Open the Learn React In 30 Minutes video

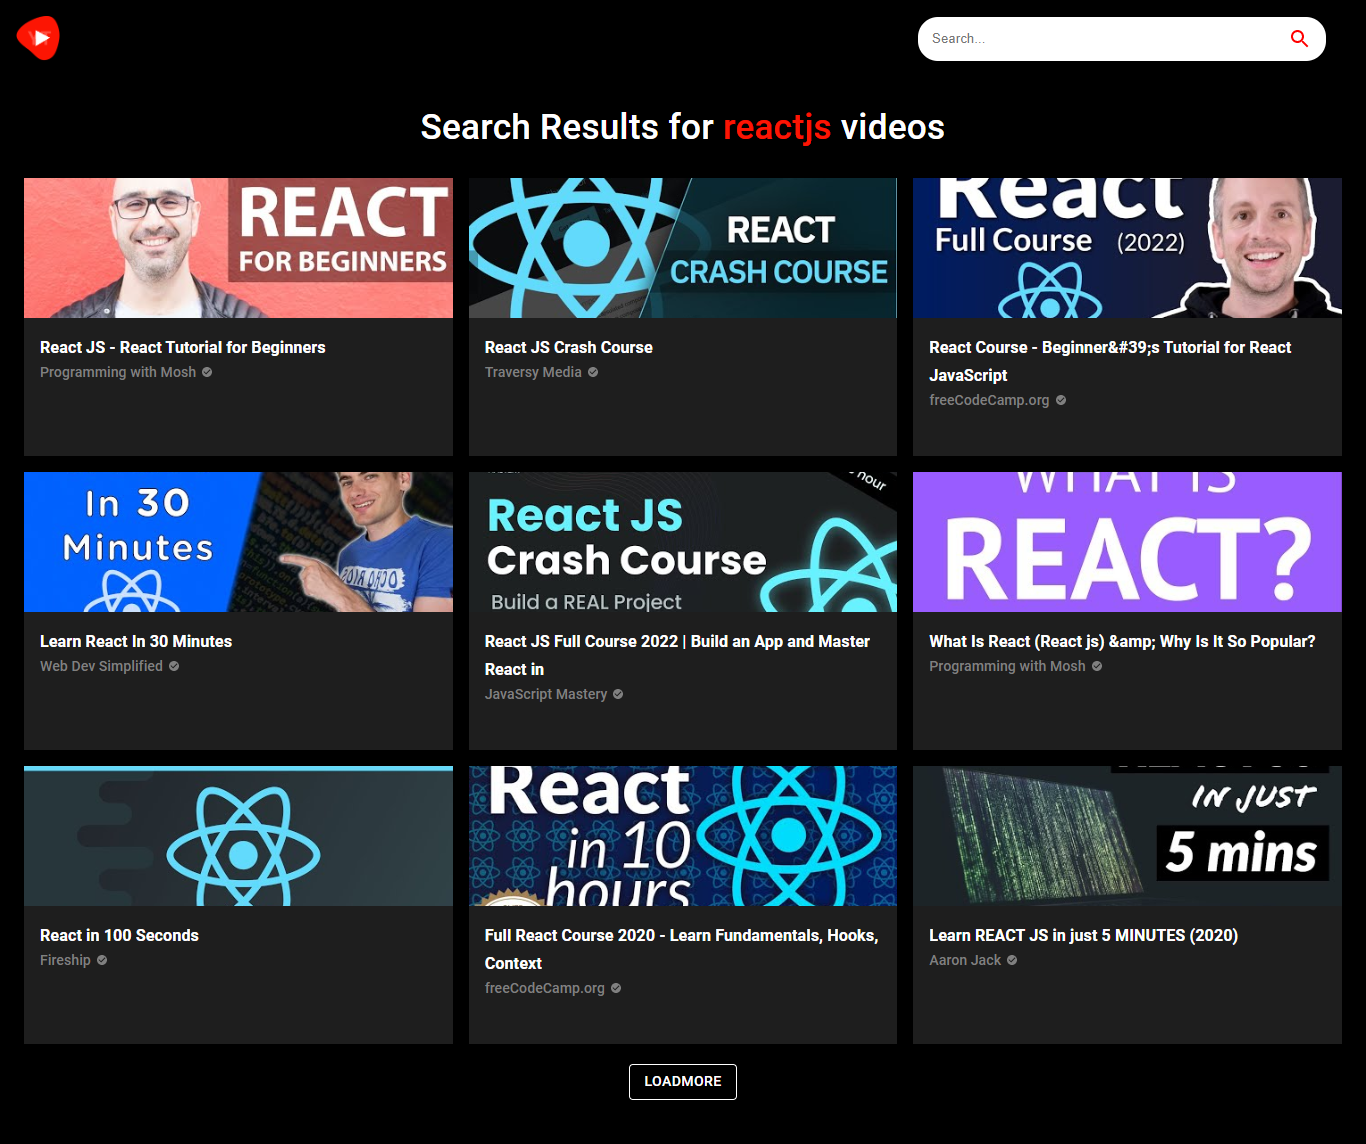(x=135, y=641)
